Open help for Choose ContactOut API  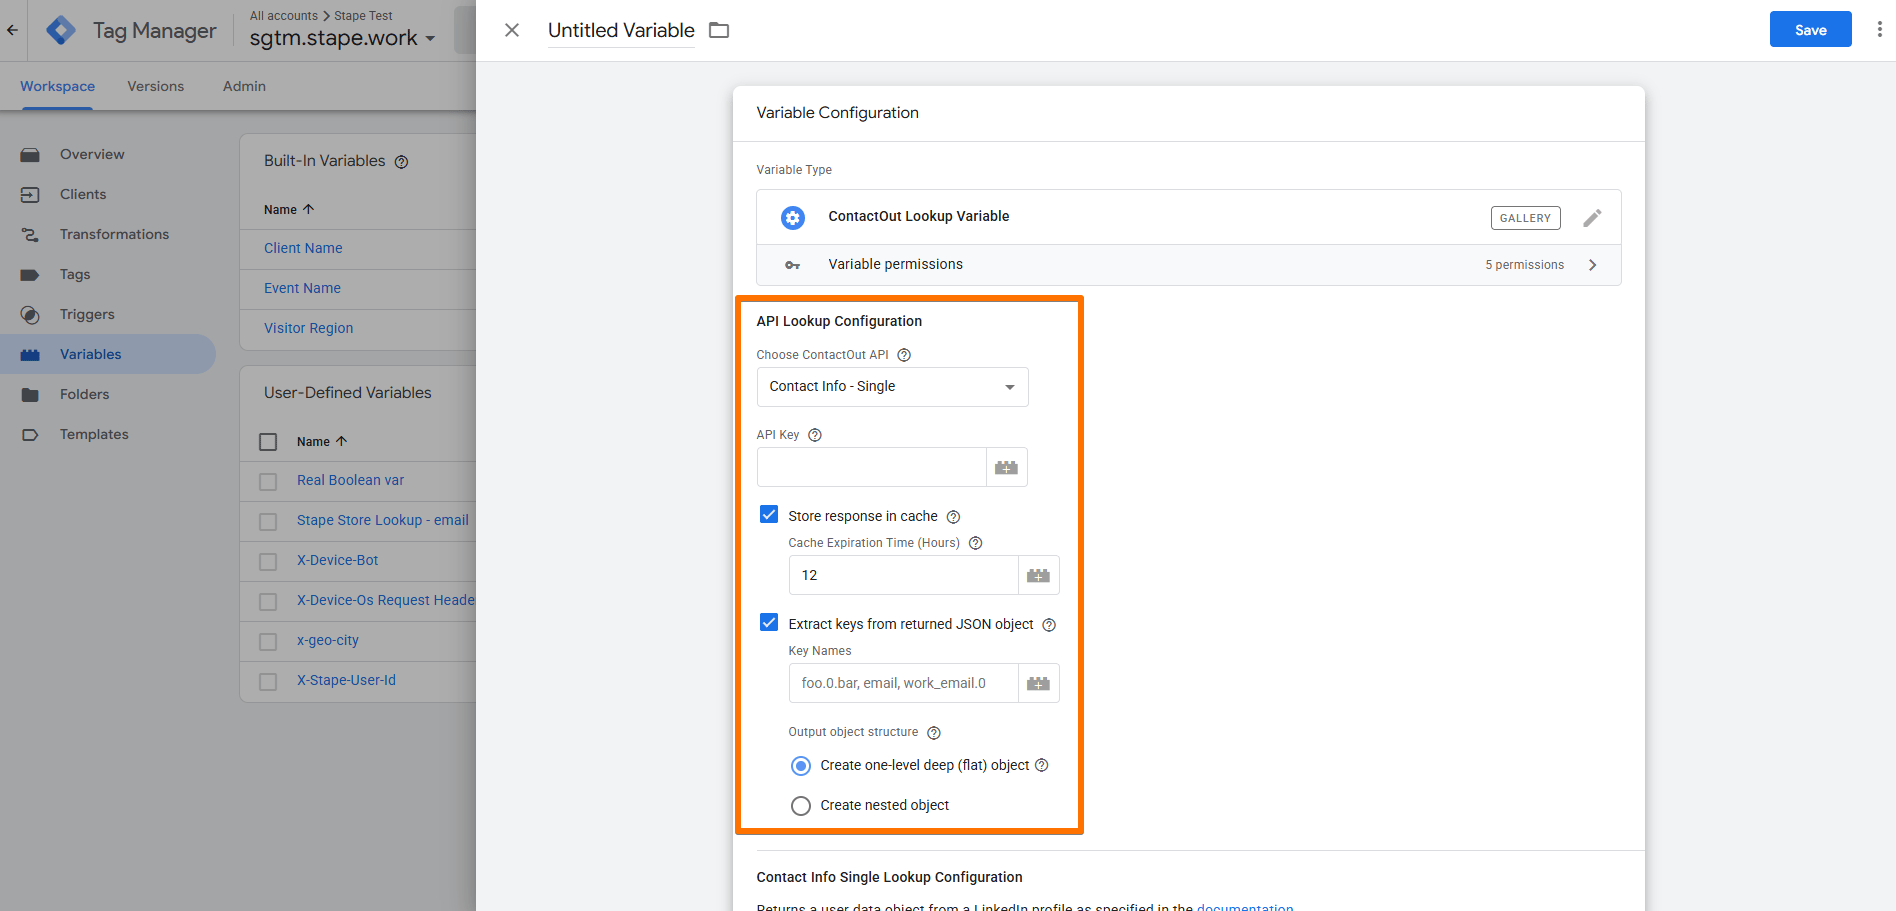(x=904, y=355)
